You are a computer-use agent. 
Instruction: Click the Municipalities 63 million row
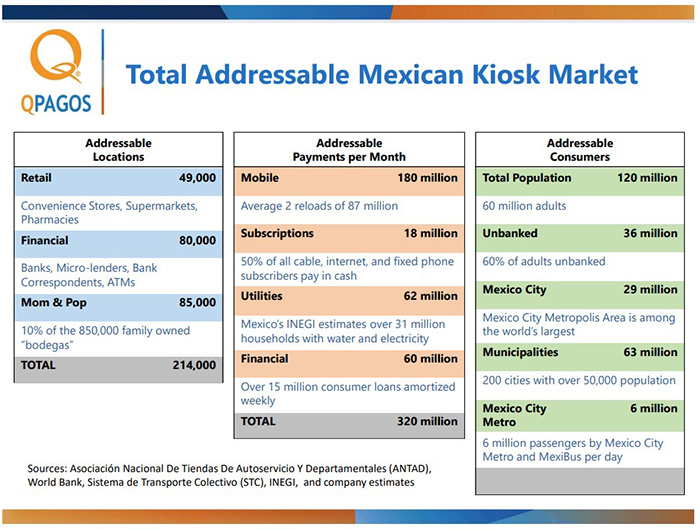580,353
